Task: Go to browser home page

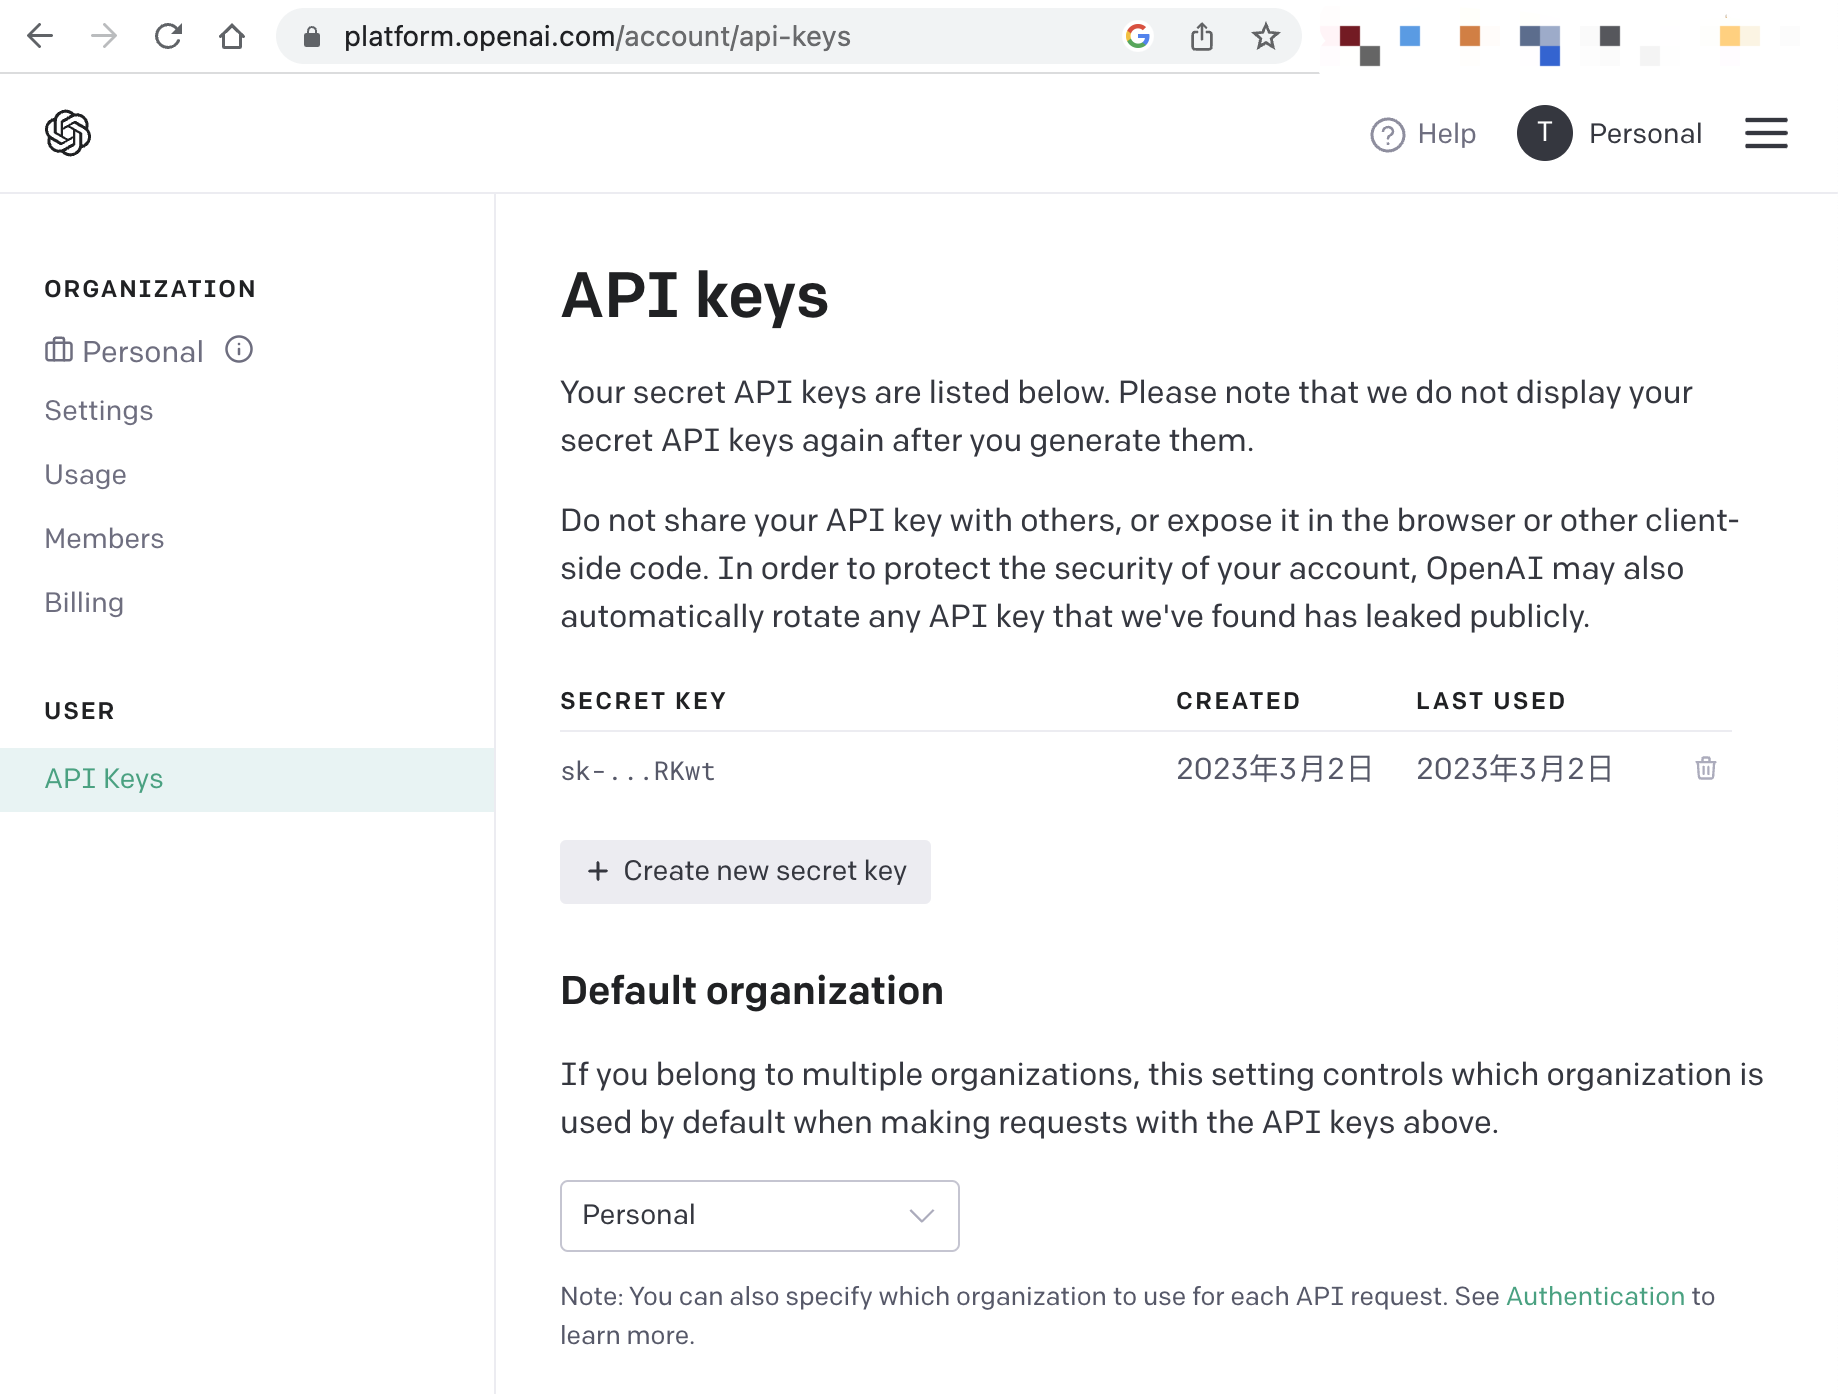Action: tap(232, 37)
